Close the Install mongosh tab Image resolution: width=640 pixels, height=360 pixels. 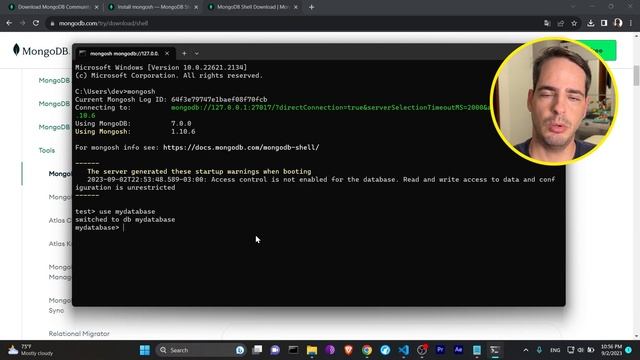pos(196,7)
